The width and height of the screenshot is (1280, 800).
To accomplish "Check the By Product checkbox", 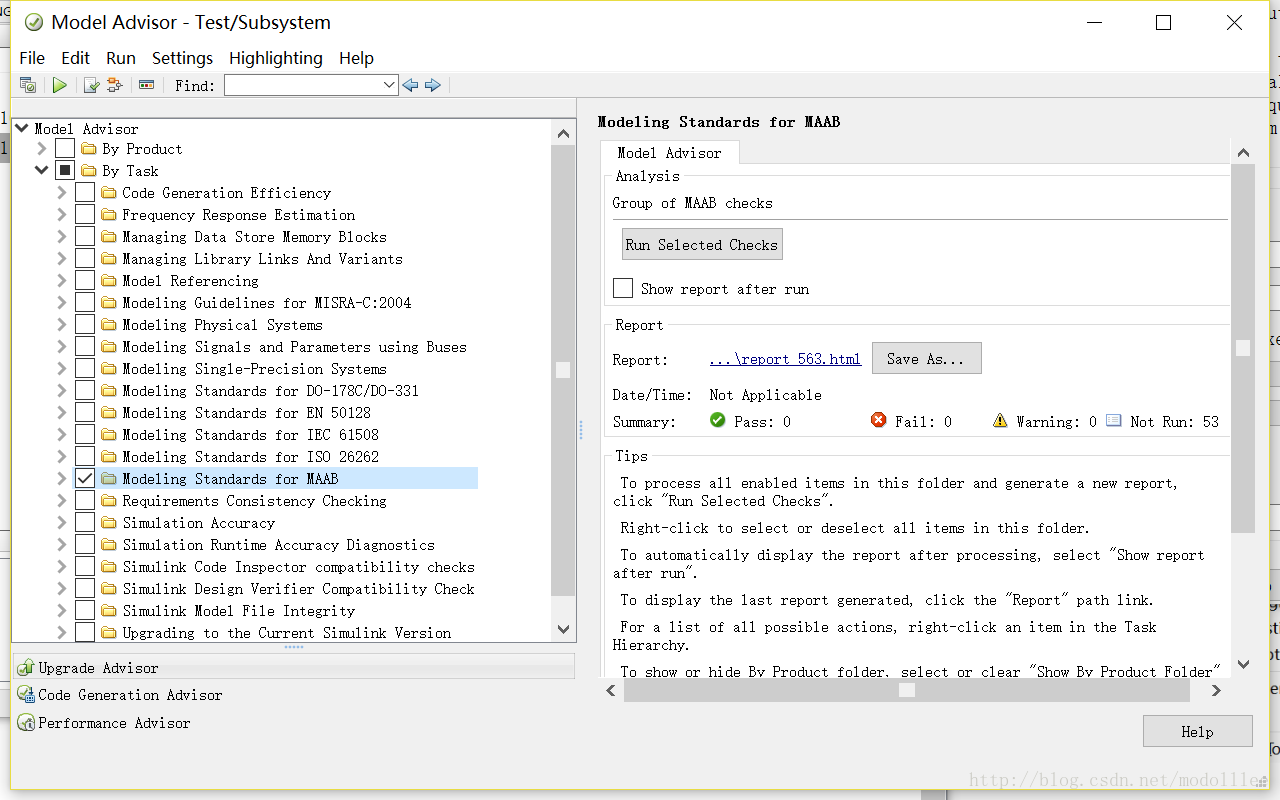I will tap(64, 149).
